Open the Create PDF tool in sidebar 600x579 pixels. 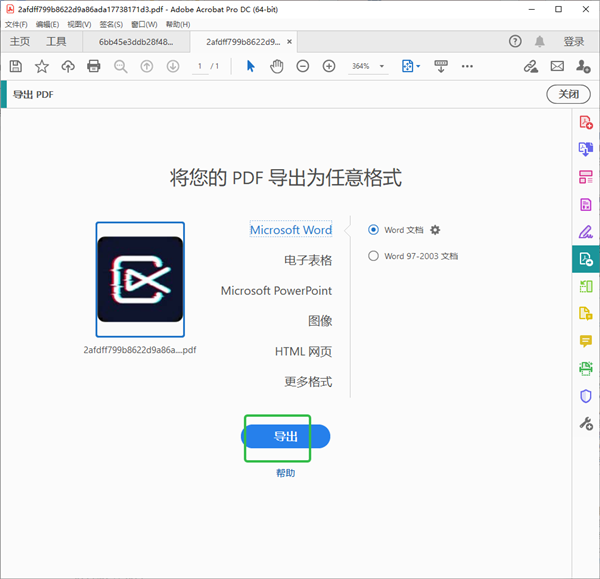[586, 123]
